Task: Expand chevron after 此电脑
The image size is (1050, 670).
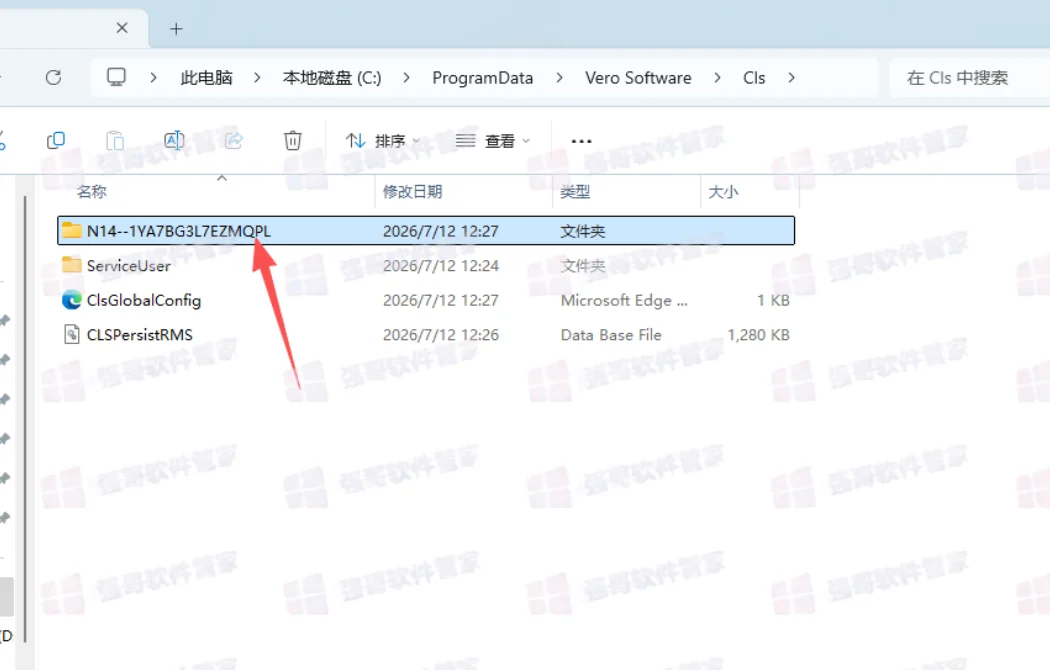Action: [x=256, y=78]
